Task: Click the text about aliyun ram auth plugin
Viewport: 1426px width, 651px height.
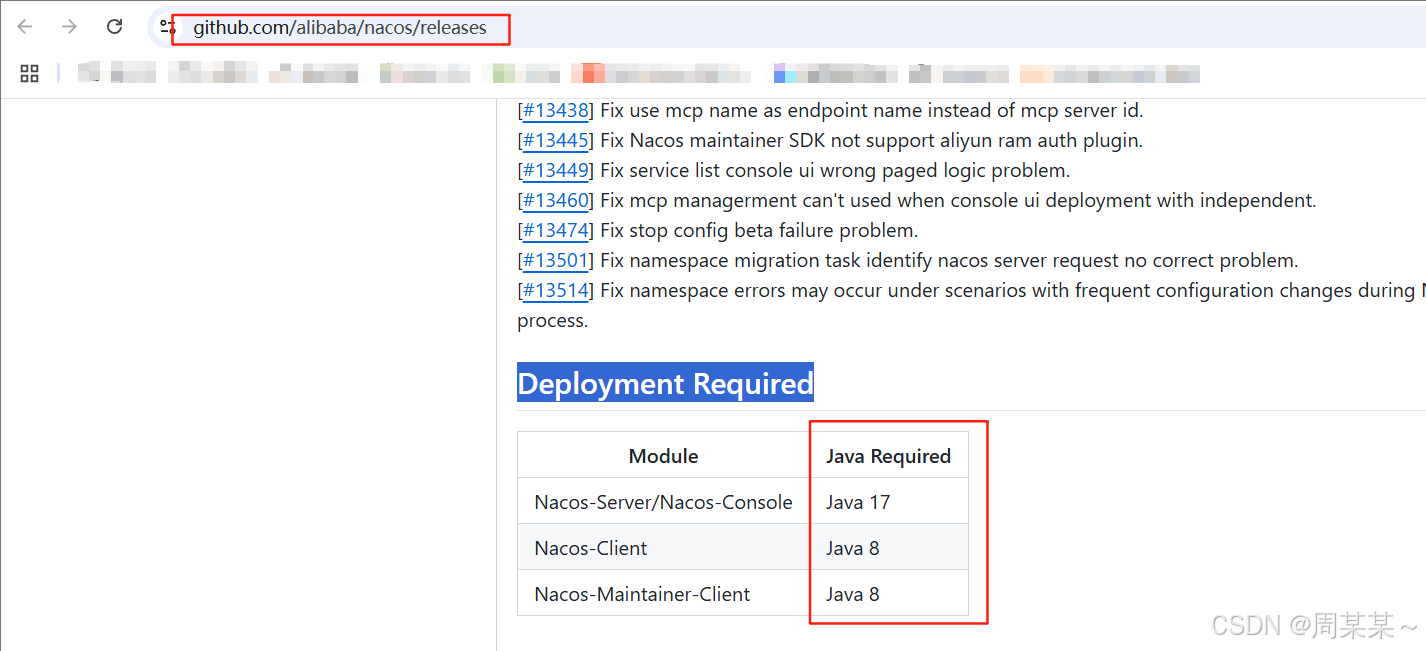Action: tap(871, 140)
